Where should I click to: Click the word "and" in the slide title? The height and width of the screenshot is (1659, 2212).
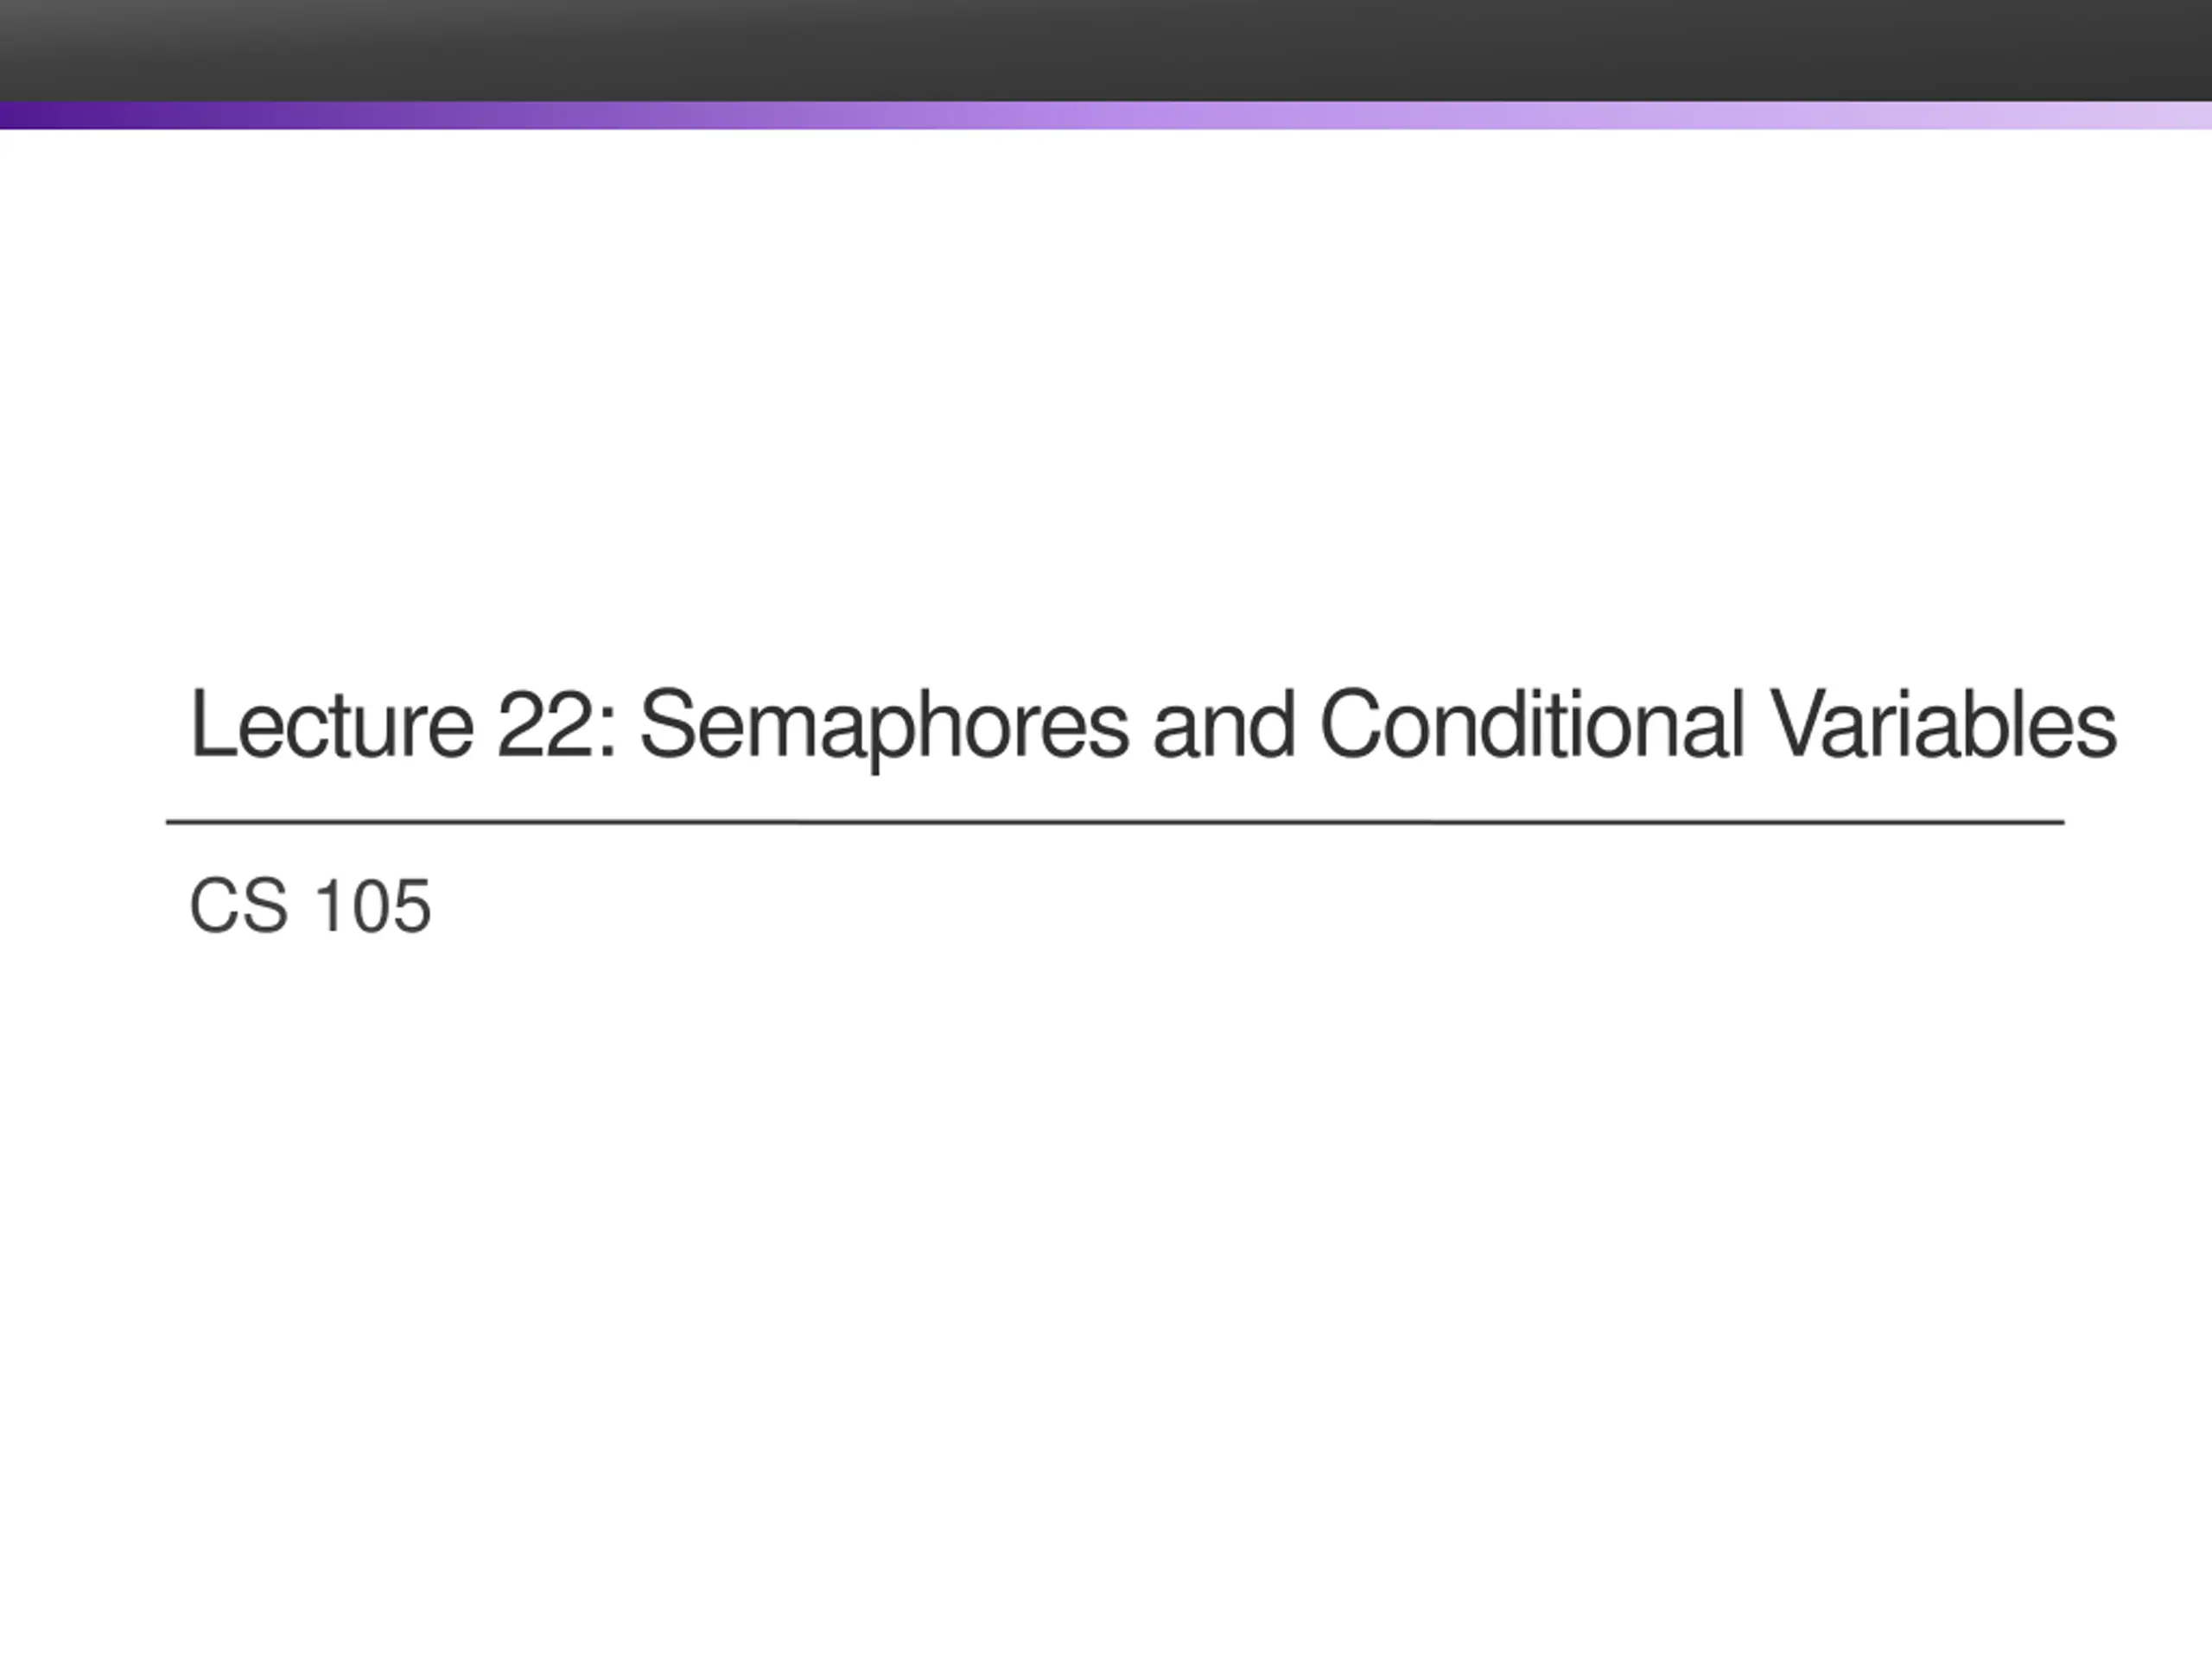tap(1224, 724)
